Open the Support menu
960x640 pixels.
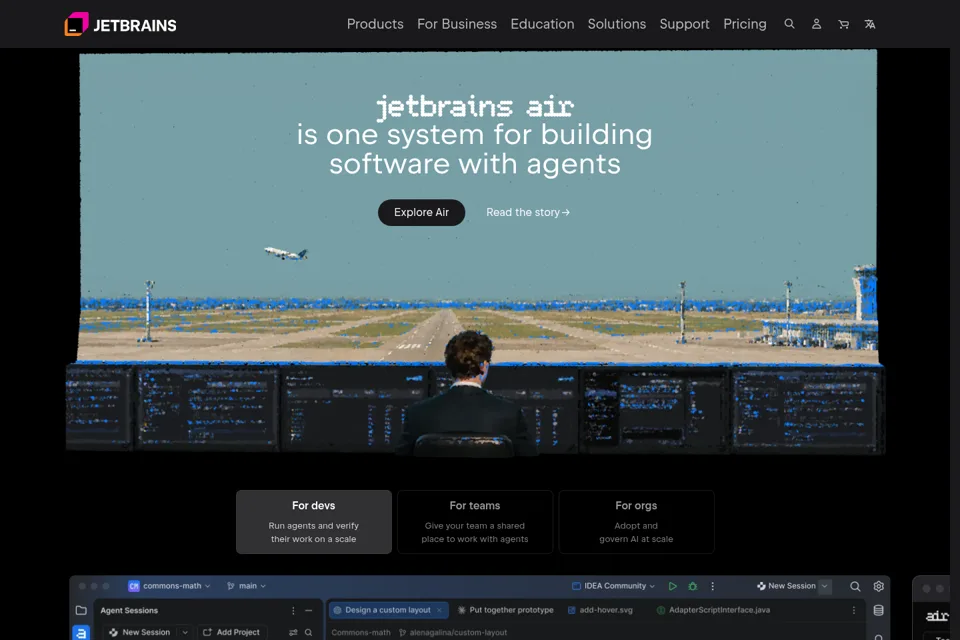pyautogui.click(x=684, y=24)
